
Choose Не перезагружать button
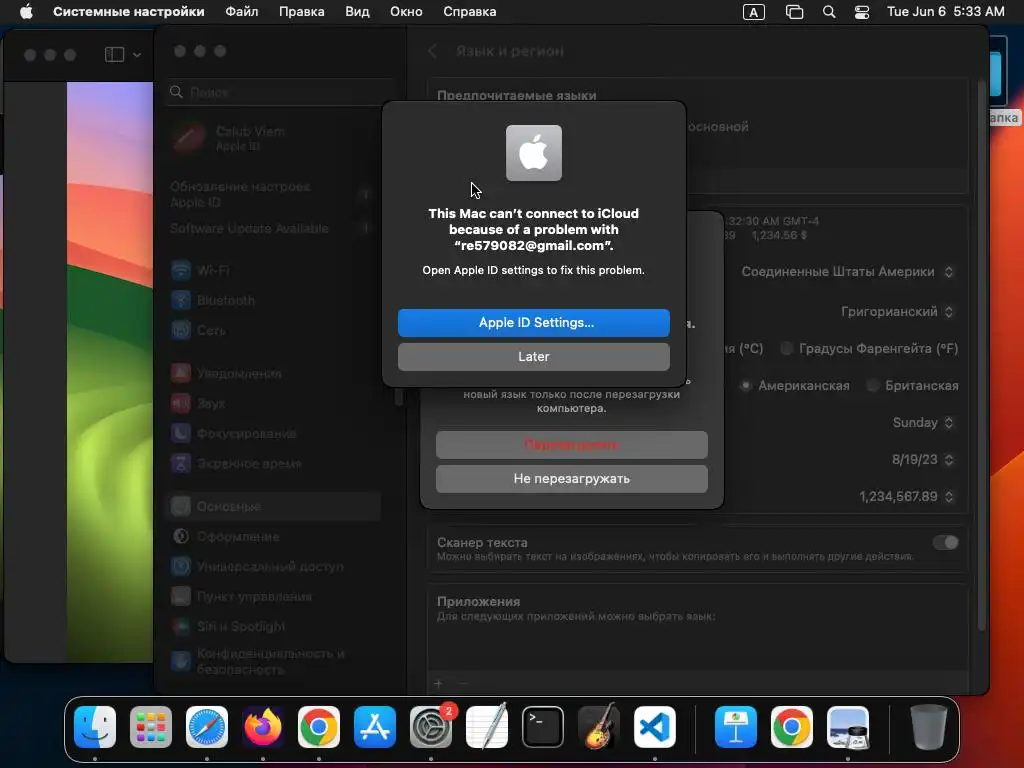[x=571, y=479]
